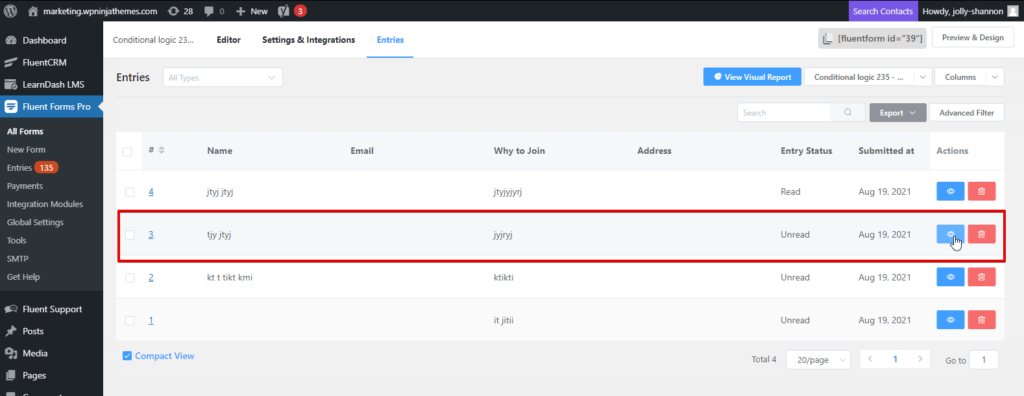The image size is (1024, 396).
Task: Select pagination page 1
Action: [895, 359]
